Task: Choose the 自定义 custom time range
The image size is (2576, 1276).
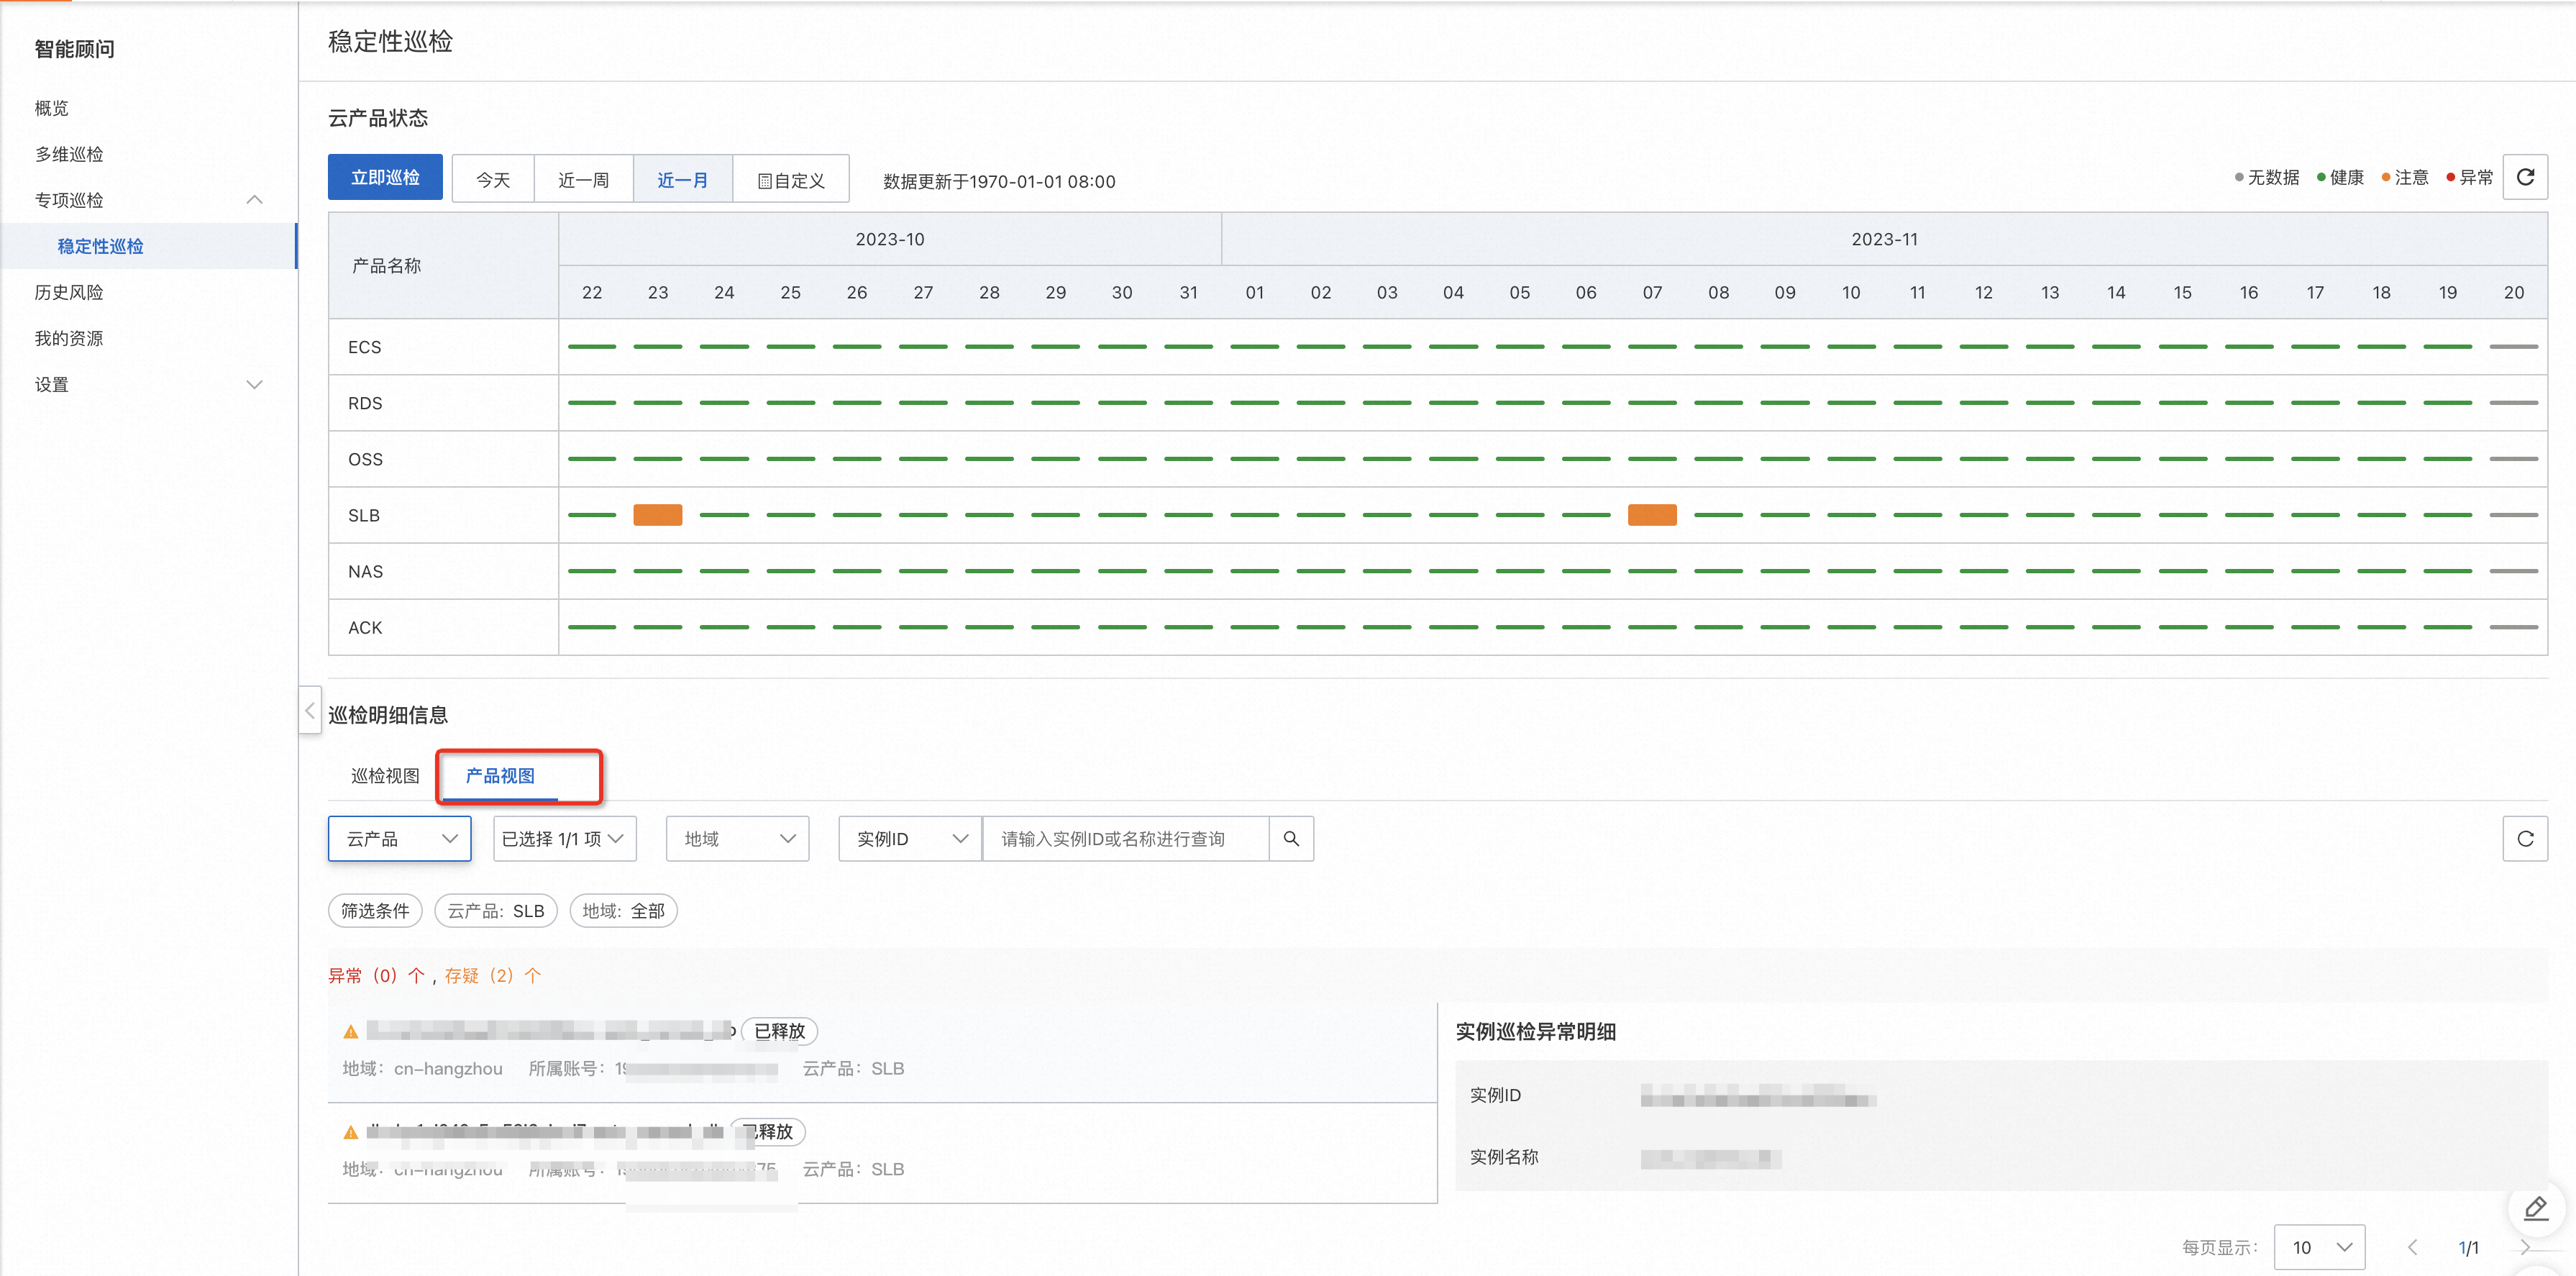Action: tap(791, 179)
